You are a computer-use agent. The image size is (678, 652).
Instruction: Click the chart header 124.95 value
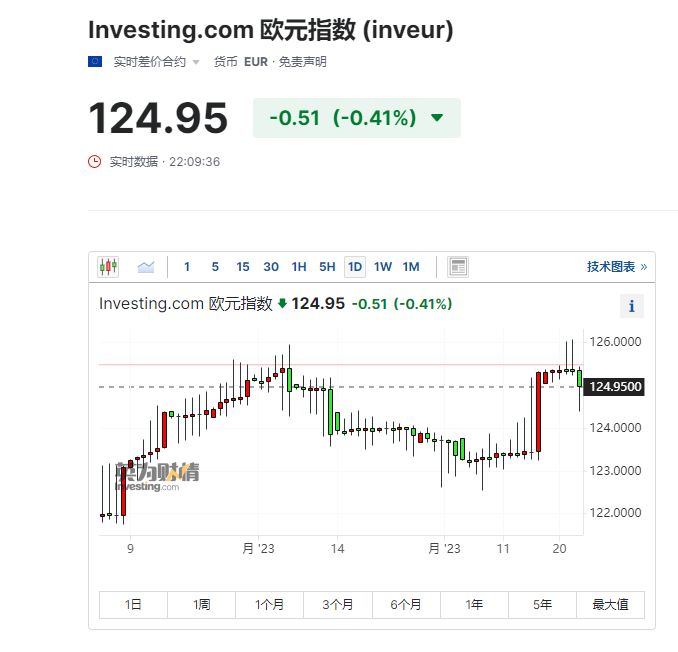318,304
